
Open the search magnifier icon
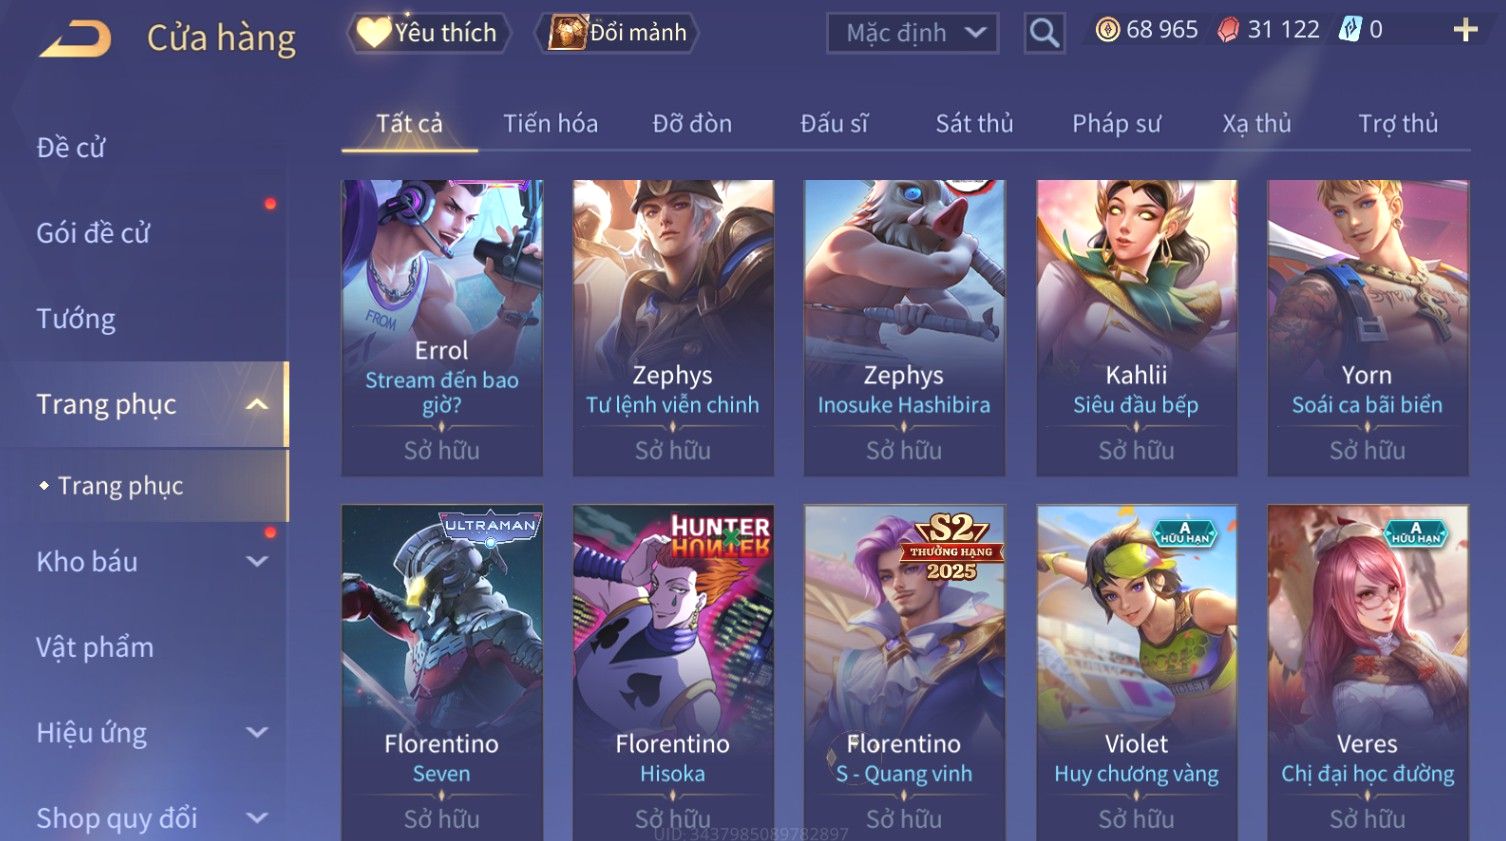tap(1044, 34)
